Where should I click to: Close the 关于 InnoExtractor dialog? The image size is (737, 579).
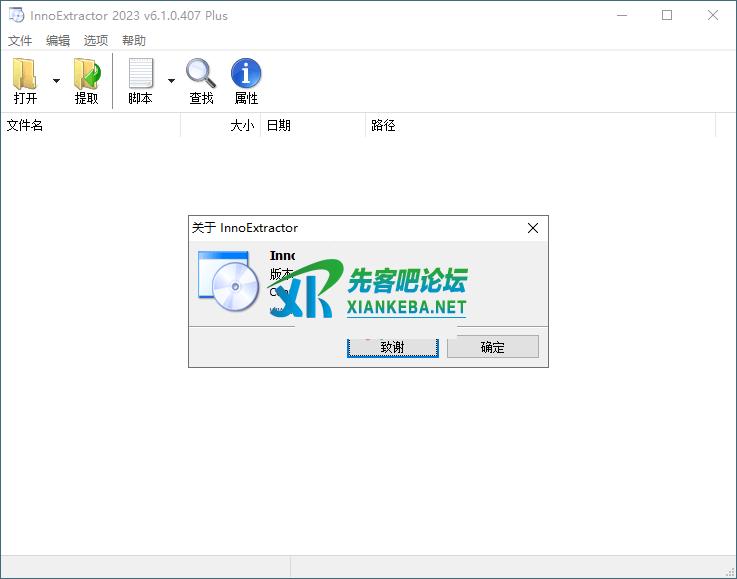(533, 228)
